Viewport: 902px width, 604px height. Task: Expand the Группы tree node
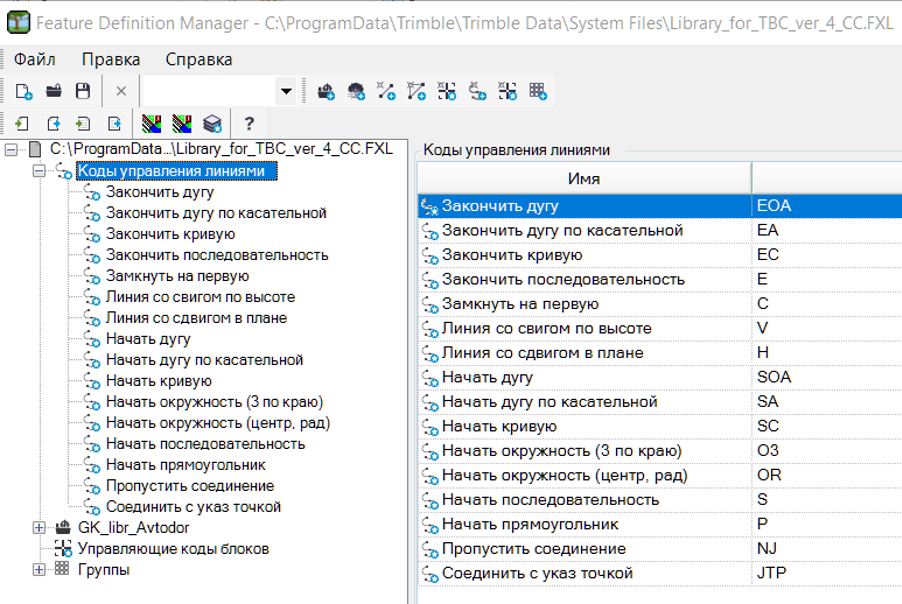pos(39,569)
